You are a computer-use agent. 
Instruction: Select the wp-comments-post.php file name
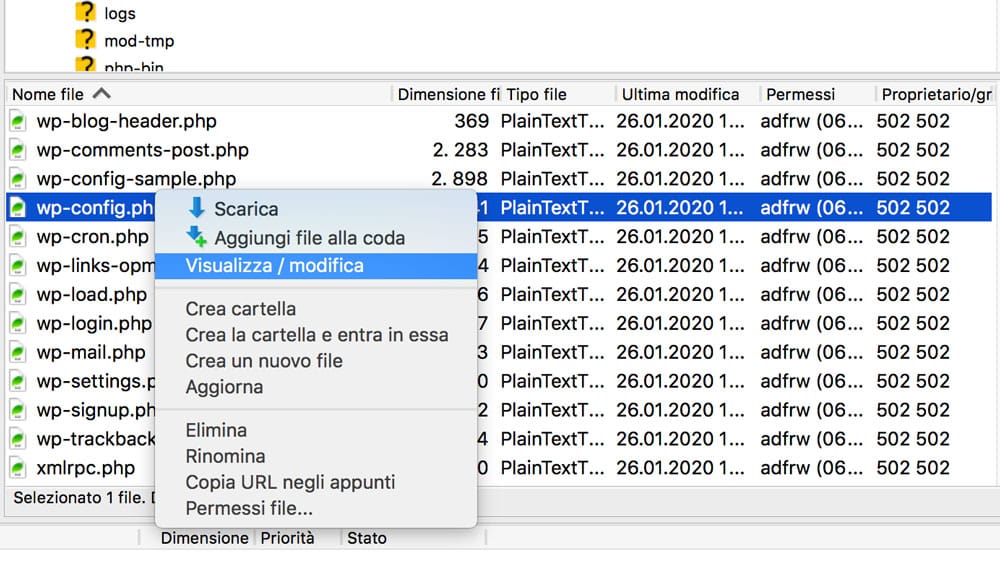(x=142, y=150)
